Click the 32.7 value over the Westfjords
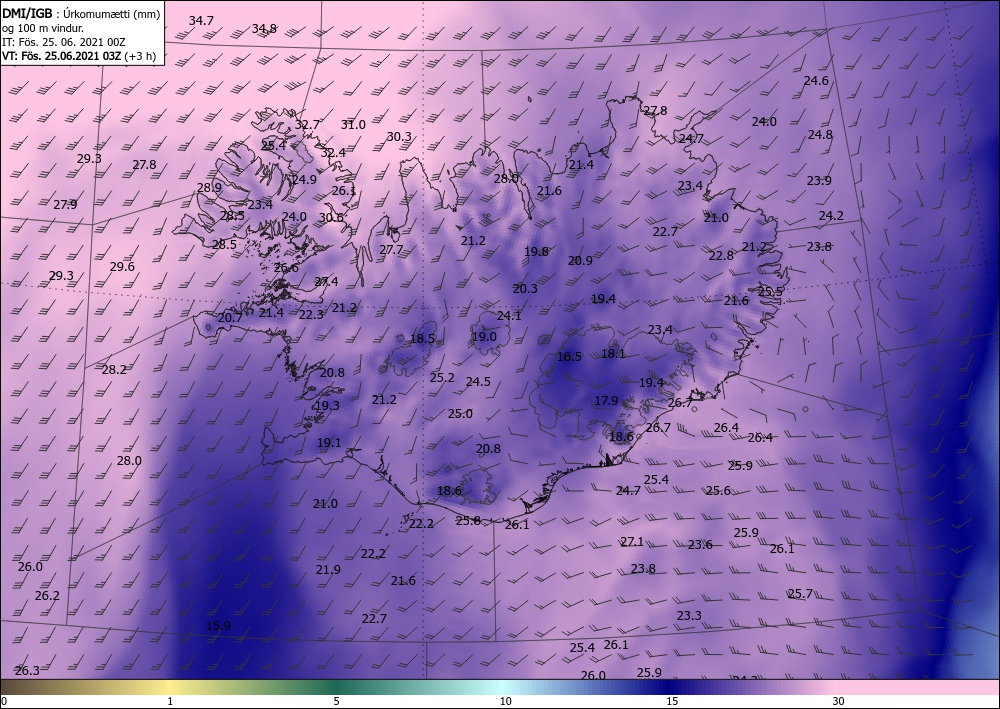This screenshot has height=709, width=1000. point(307,124)
